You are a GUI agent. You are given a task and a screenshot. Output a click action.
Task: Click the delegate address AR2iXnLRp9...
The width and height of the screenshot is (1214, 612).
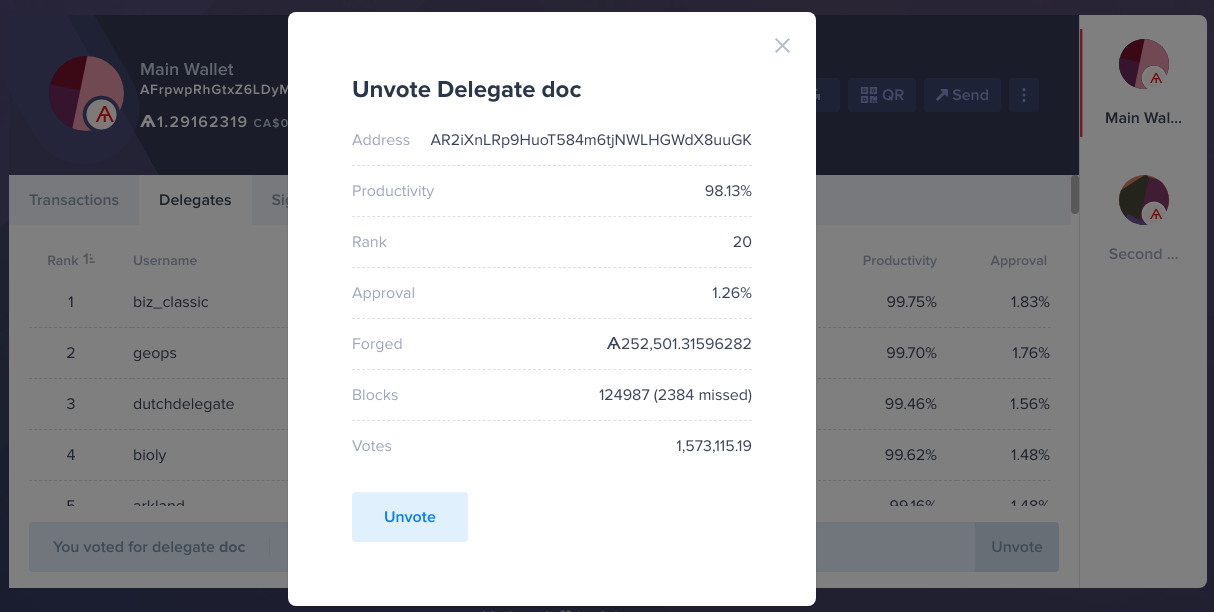pos(591,140)
